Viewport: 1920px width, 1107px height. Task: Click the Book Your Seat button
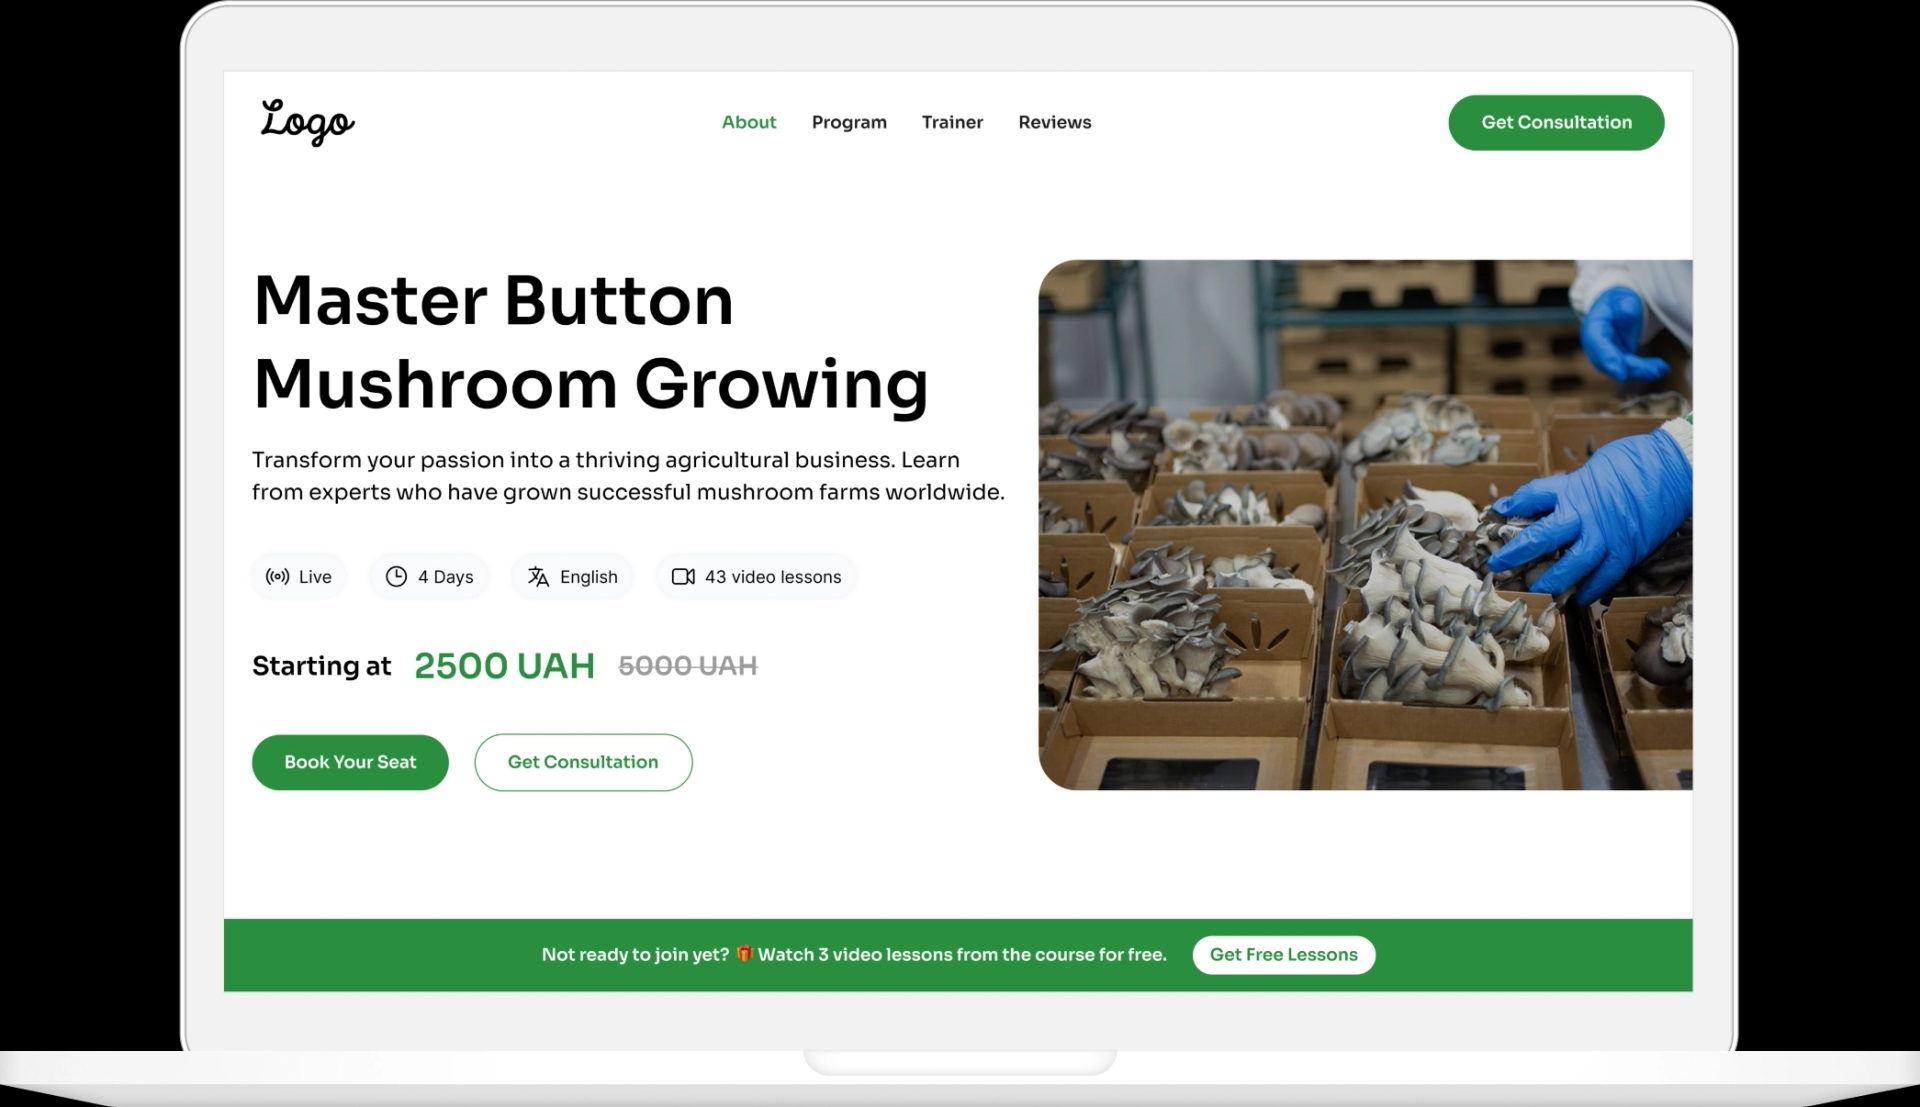point(350,762)
